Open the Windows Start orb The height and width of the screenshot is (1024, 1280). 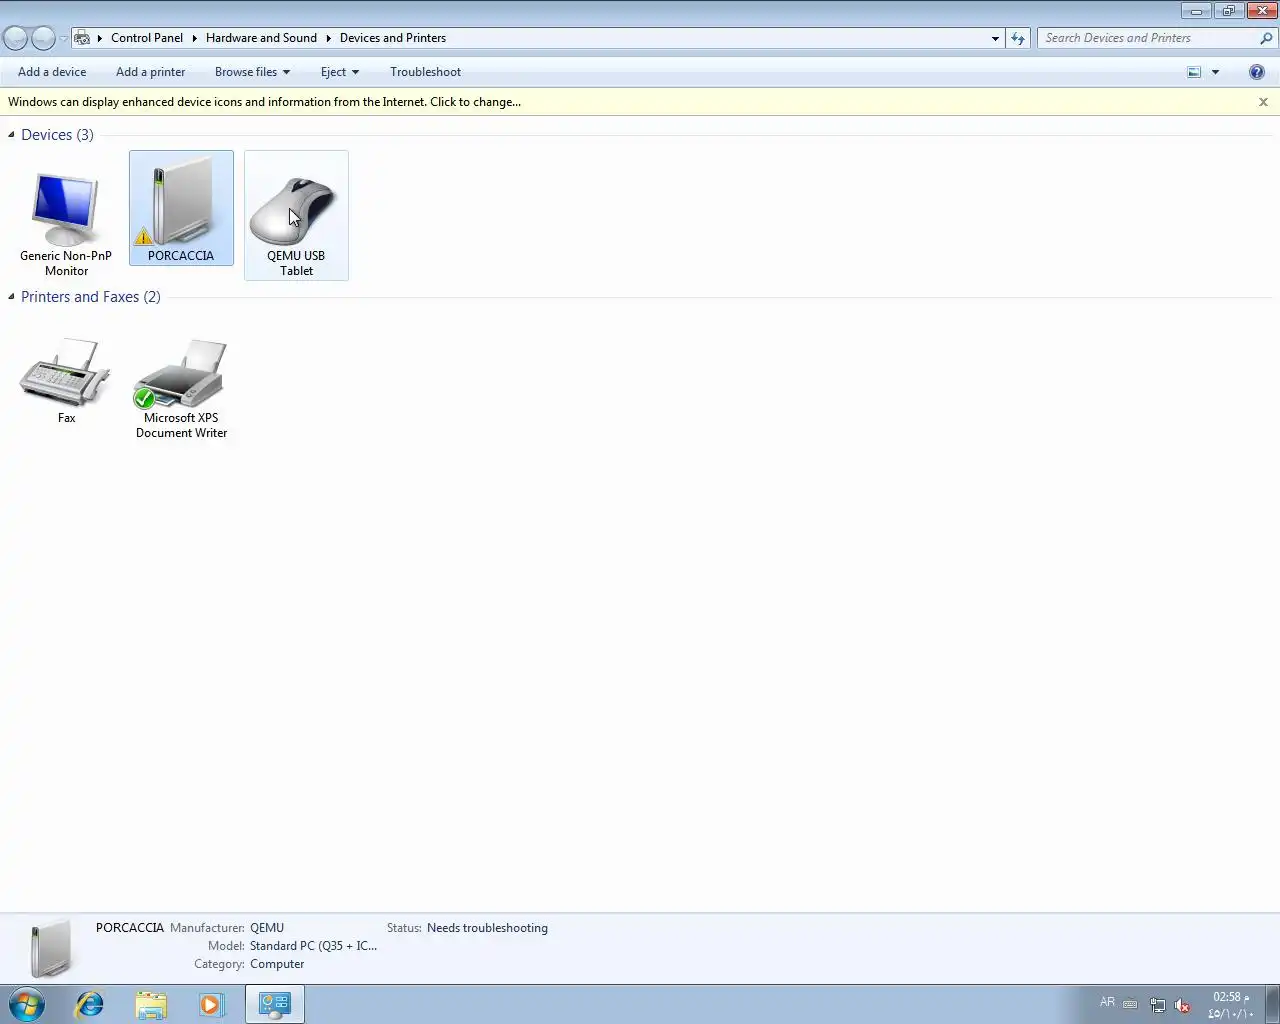27,1004
